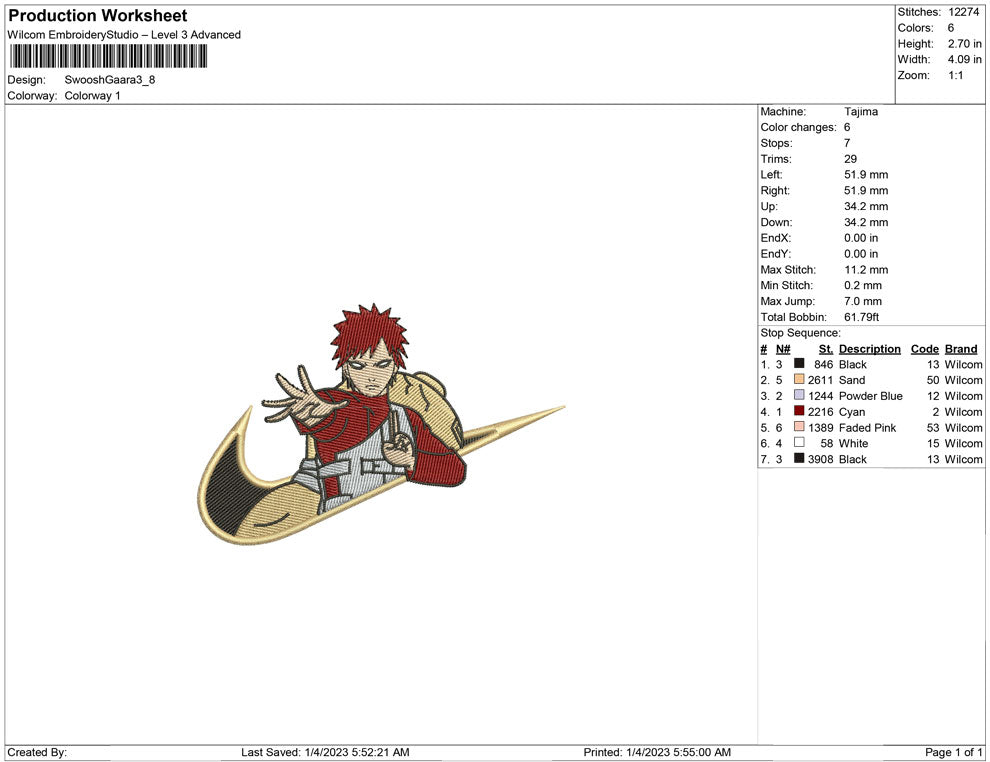
Task: Click the Production Worksheet title
Action: point(98,16)
